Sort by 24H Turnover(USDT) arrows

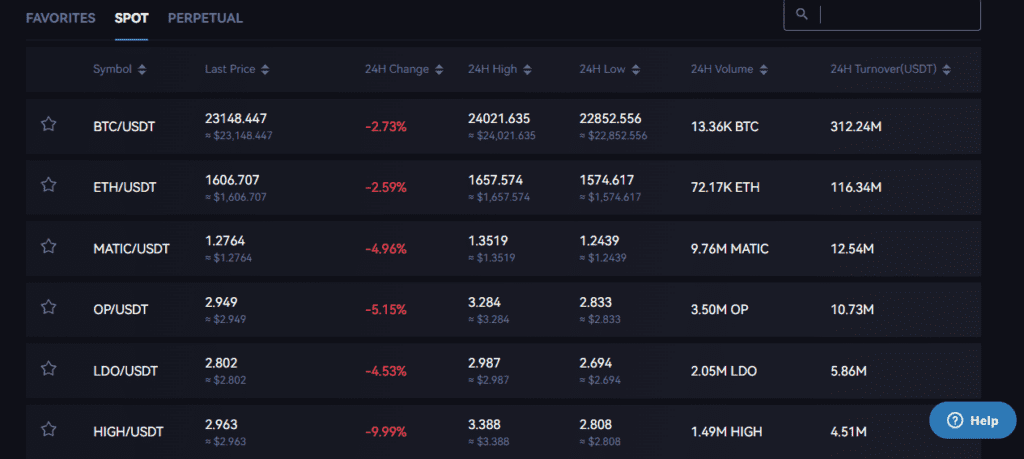point(946,69)
